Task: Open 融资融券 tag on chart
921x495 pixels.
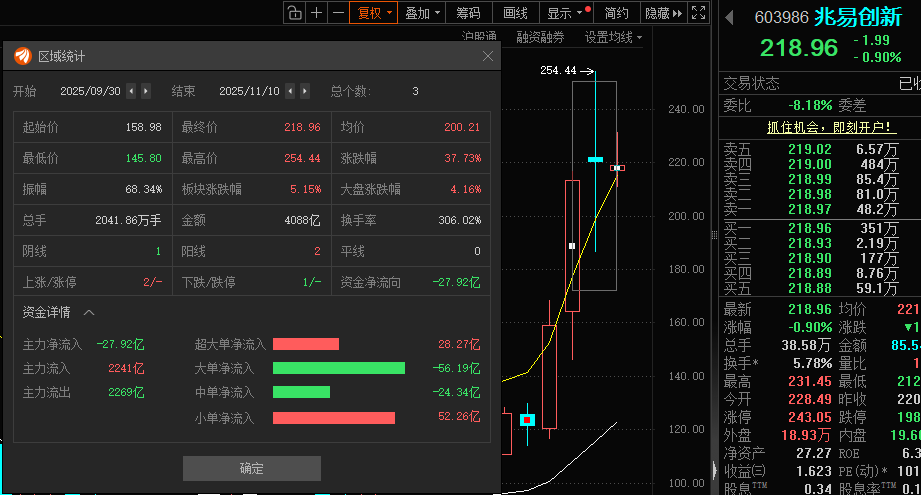Action: click(540, 38)
